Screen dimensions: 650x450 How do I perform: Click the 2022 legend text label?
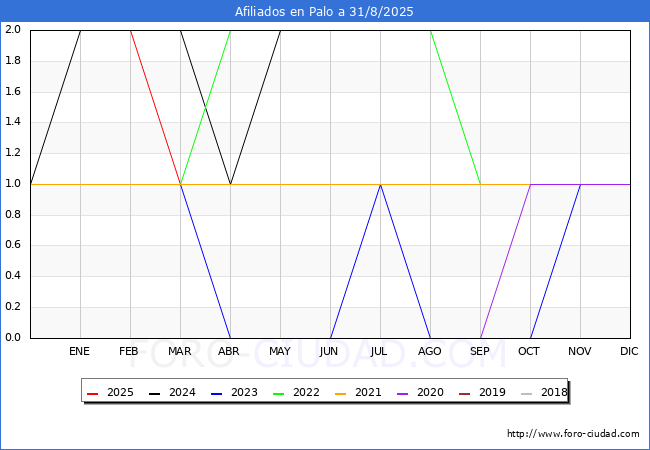(306, 392)
